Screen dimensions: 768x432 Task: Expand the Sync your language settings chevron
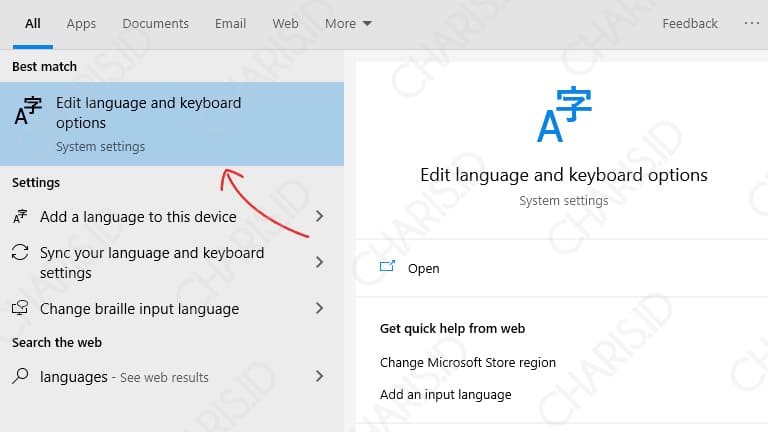pyautogui.click(x=319, y=262)
